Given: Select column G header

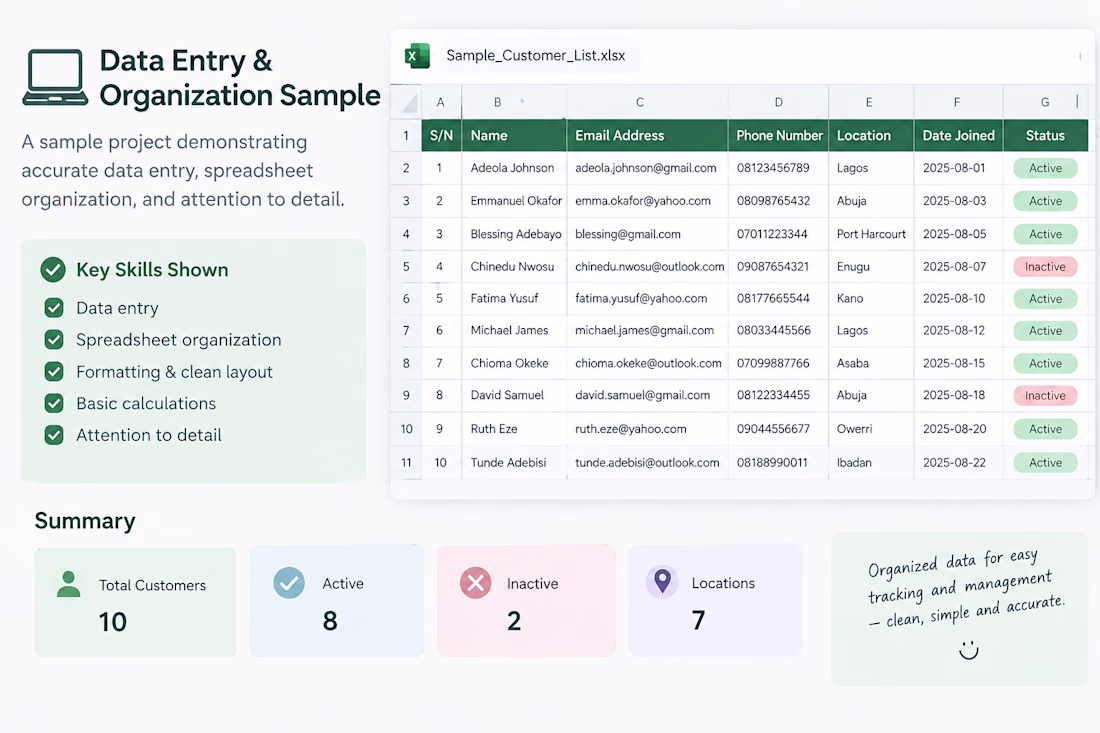Looking at the screenshot, I should [x=1045, y=102].
